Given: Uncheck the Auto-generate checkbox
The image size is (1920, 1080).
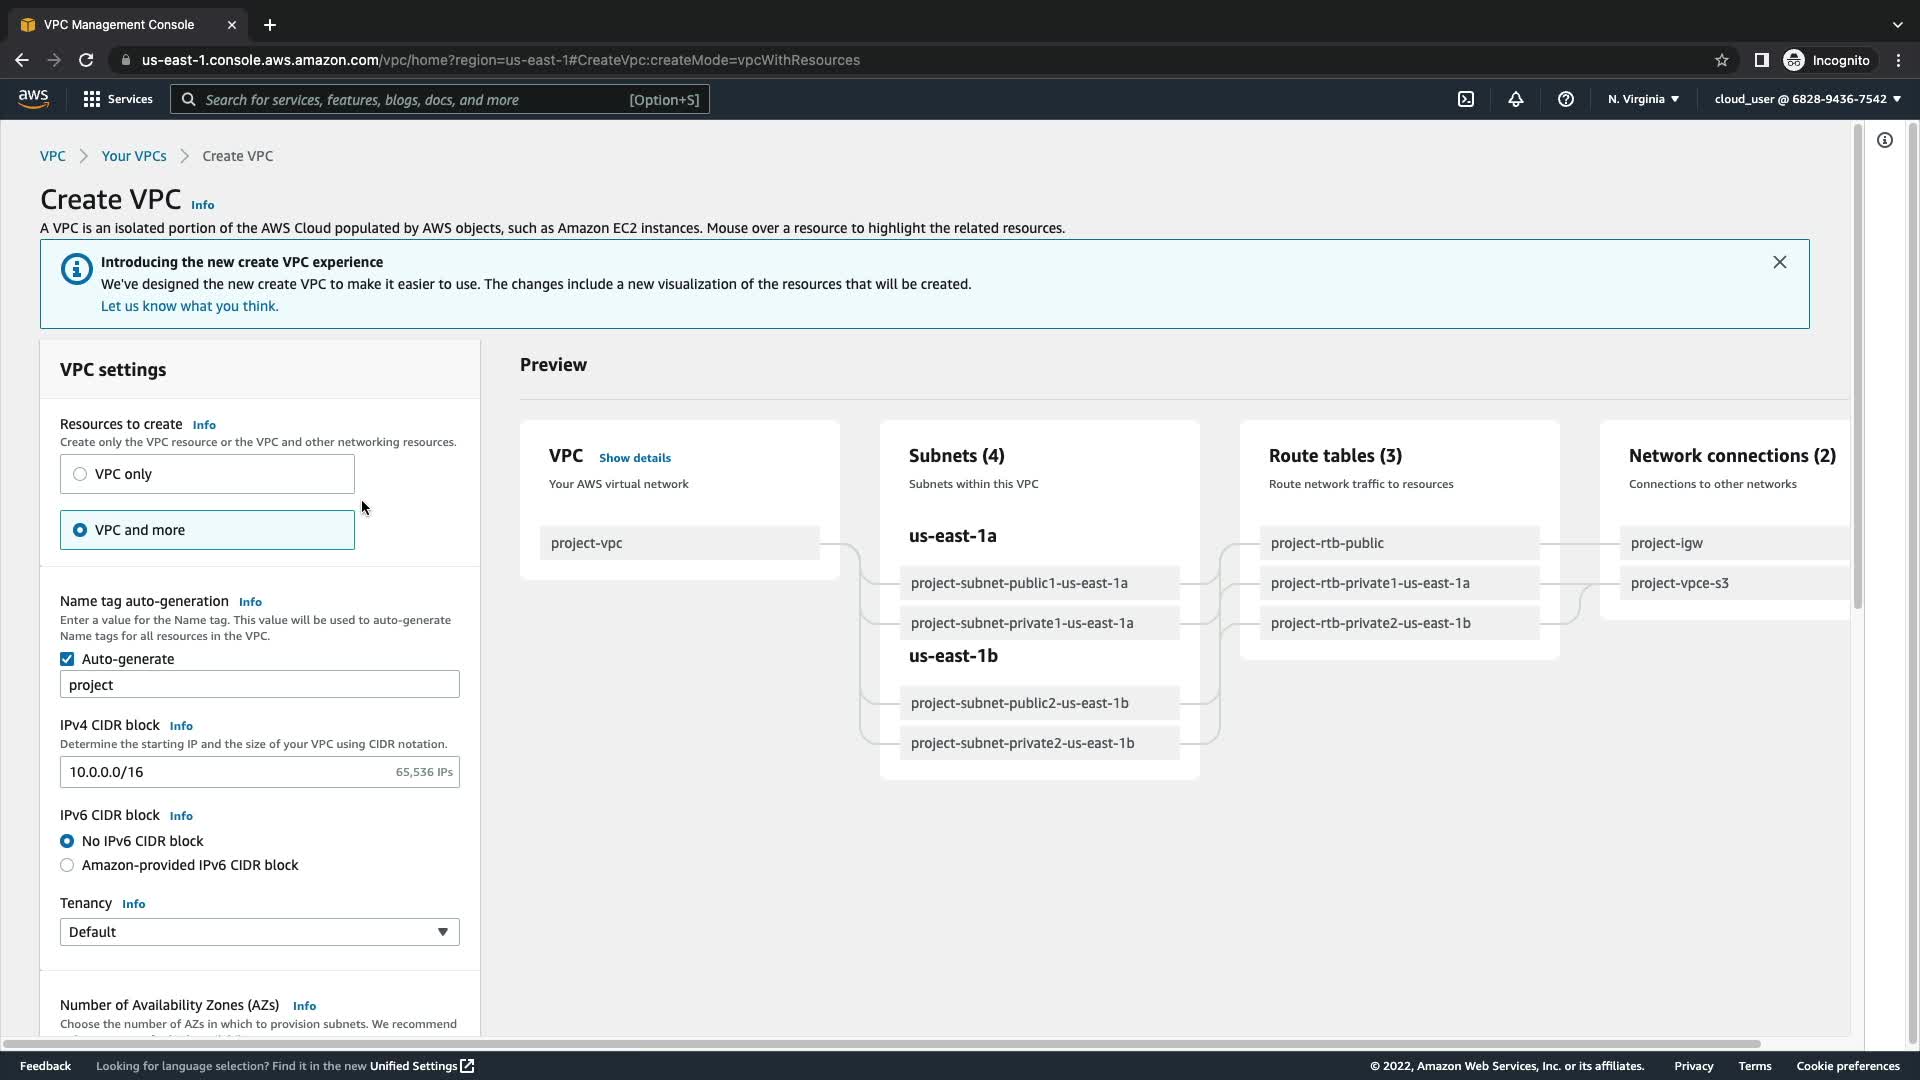Looking at the screenshot, I should [67, 659].
